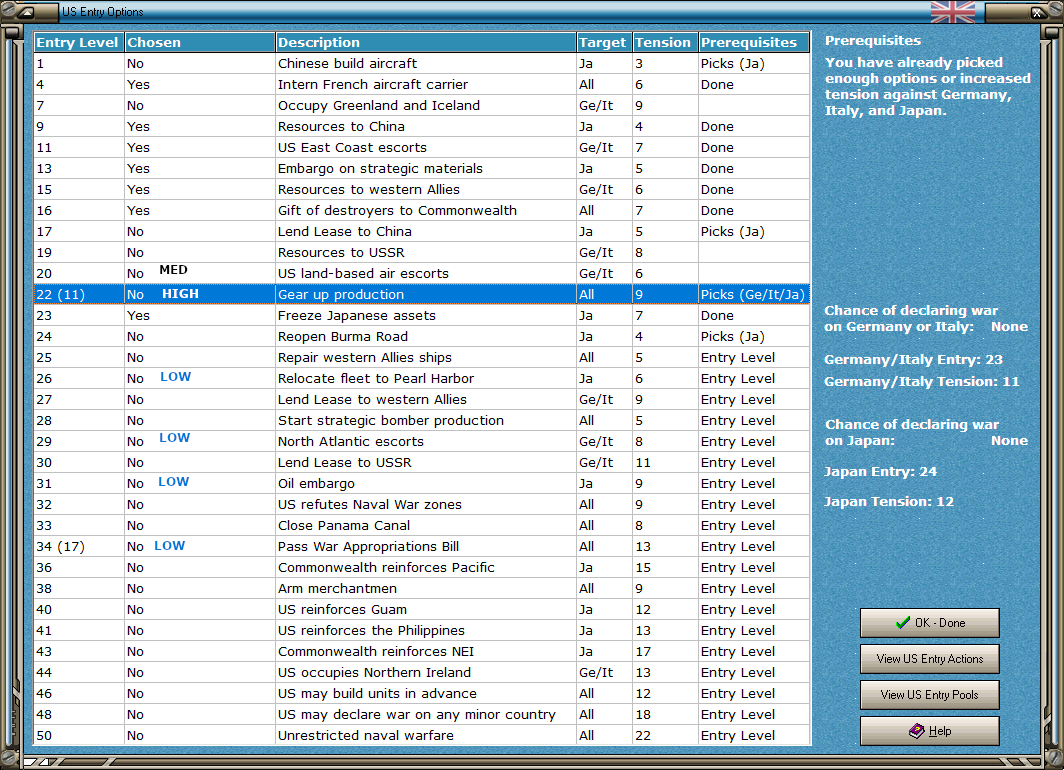Image resolution: width=1064 pixels, height=770 pixels.
Task: Open View US Entry Actions
Action: coord(929,659)
